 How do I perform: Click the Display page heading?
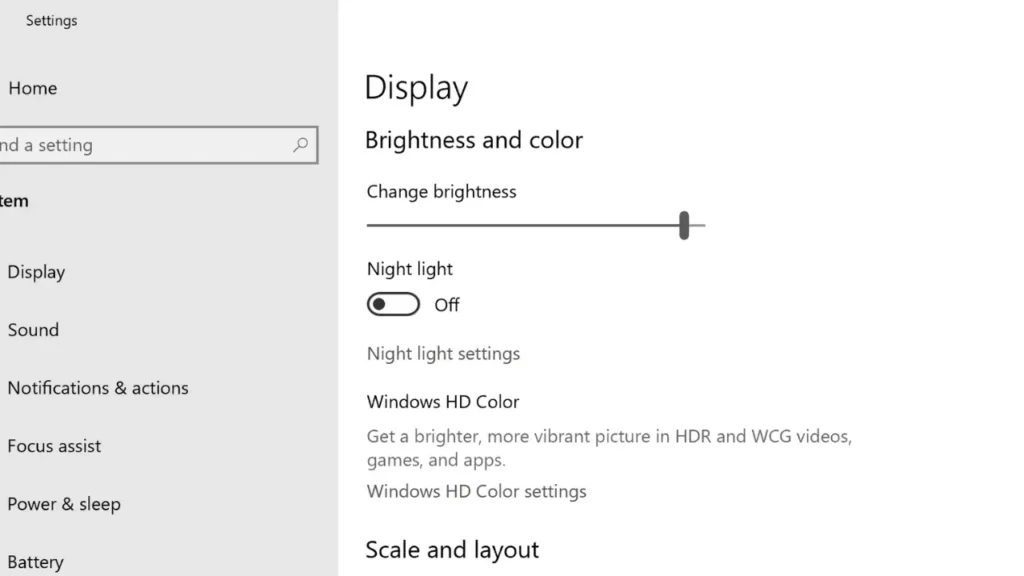tap(416, 88)
